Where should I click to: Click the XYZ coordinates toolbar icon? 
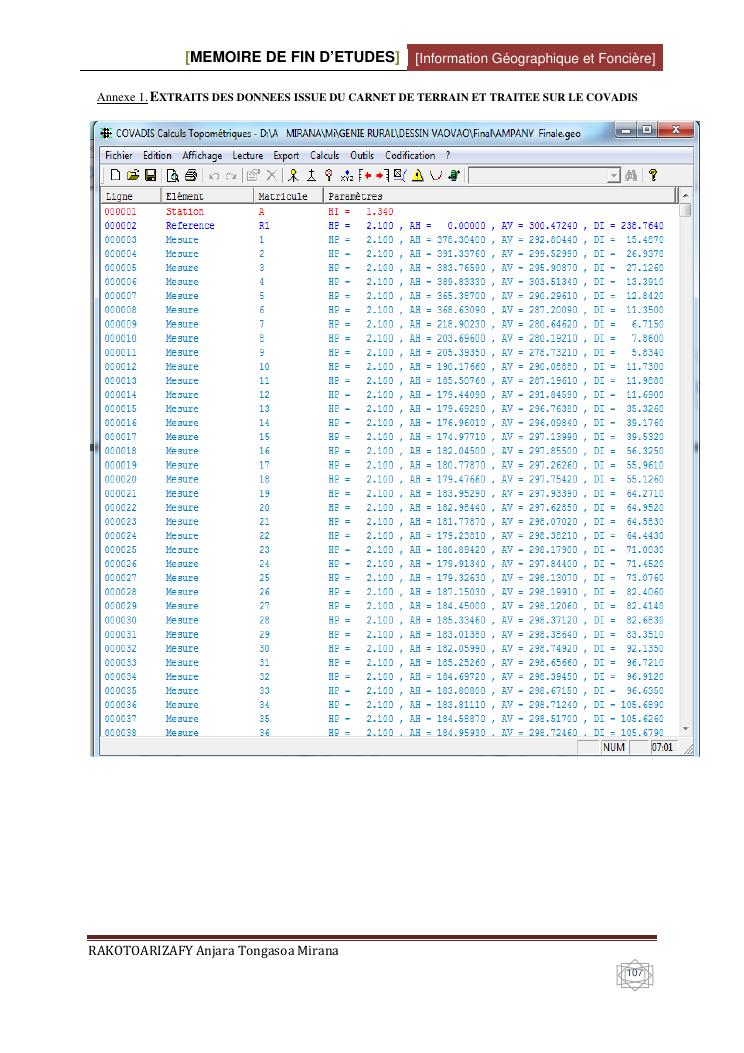346,175
